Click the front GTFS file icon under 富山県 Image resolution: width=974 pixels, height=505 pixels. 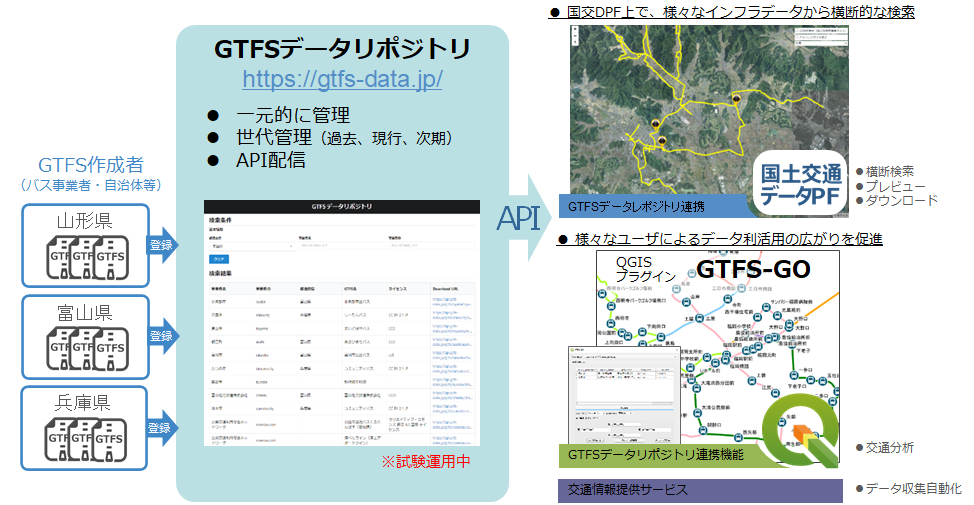pyautogui.click(x=111, y=349)
